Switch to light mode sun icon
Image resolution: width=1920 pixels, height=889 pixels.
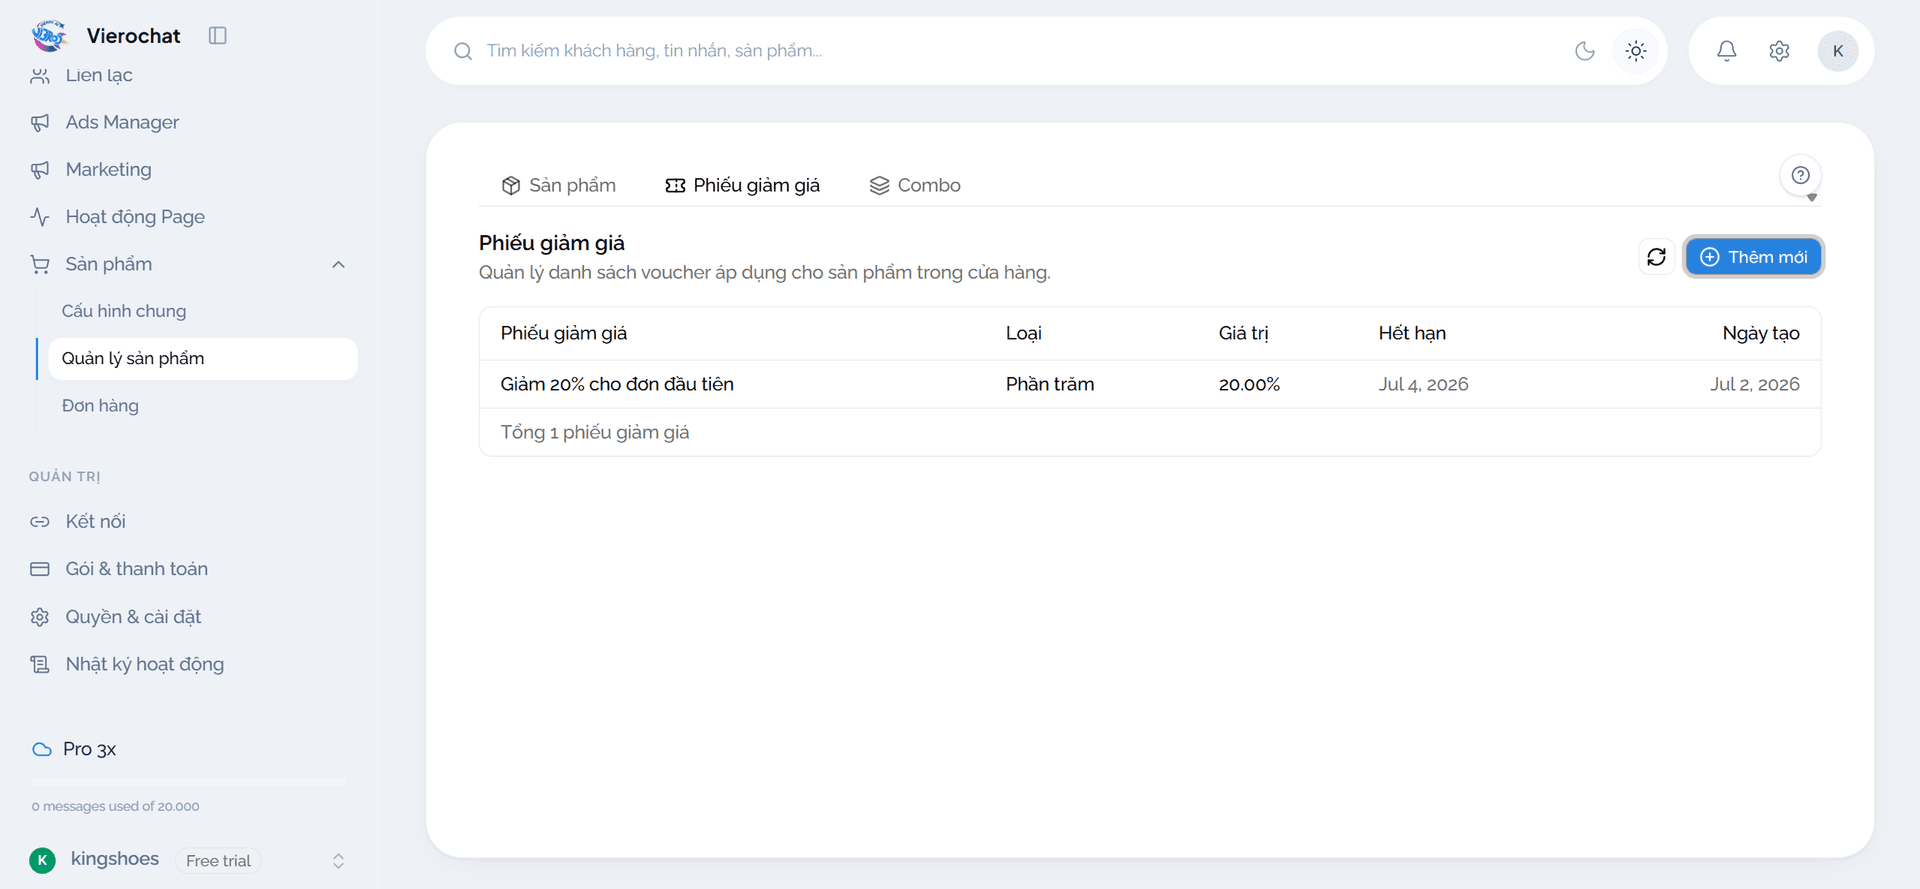pos(1636,51)
